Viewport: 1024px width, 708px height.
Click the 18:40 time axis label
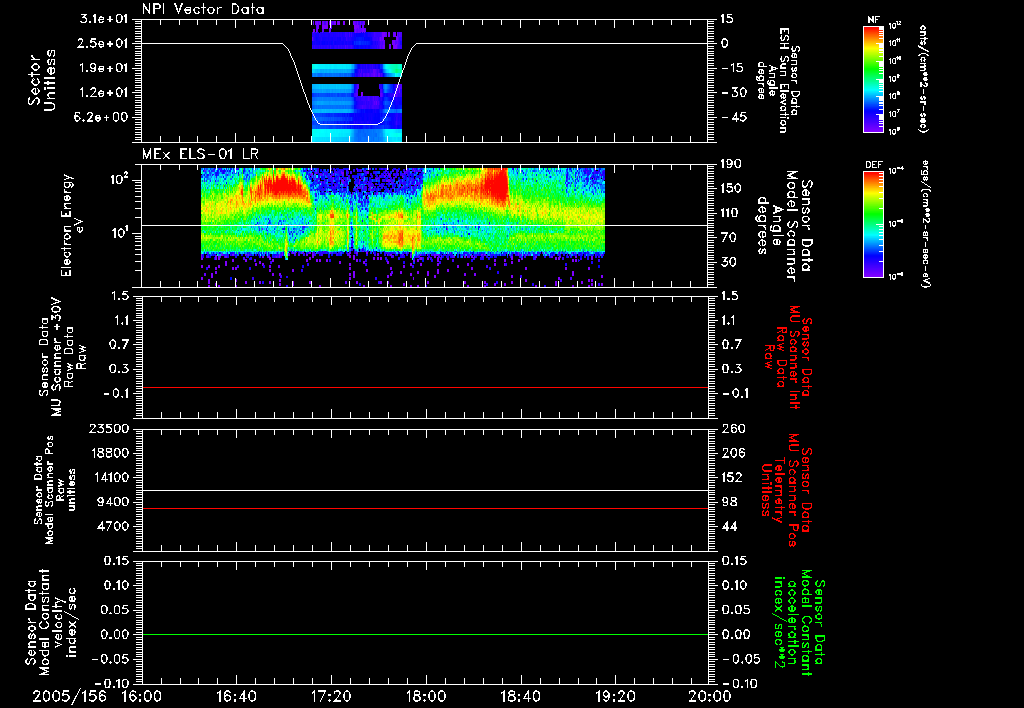520,696
